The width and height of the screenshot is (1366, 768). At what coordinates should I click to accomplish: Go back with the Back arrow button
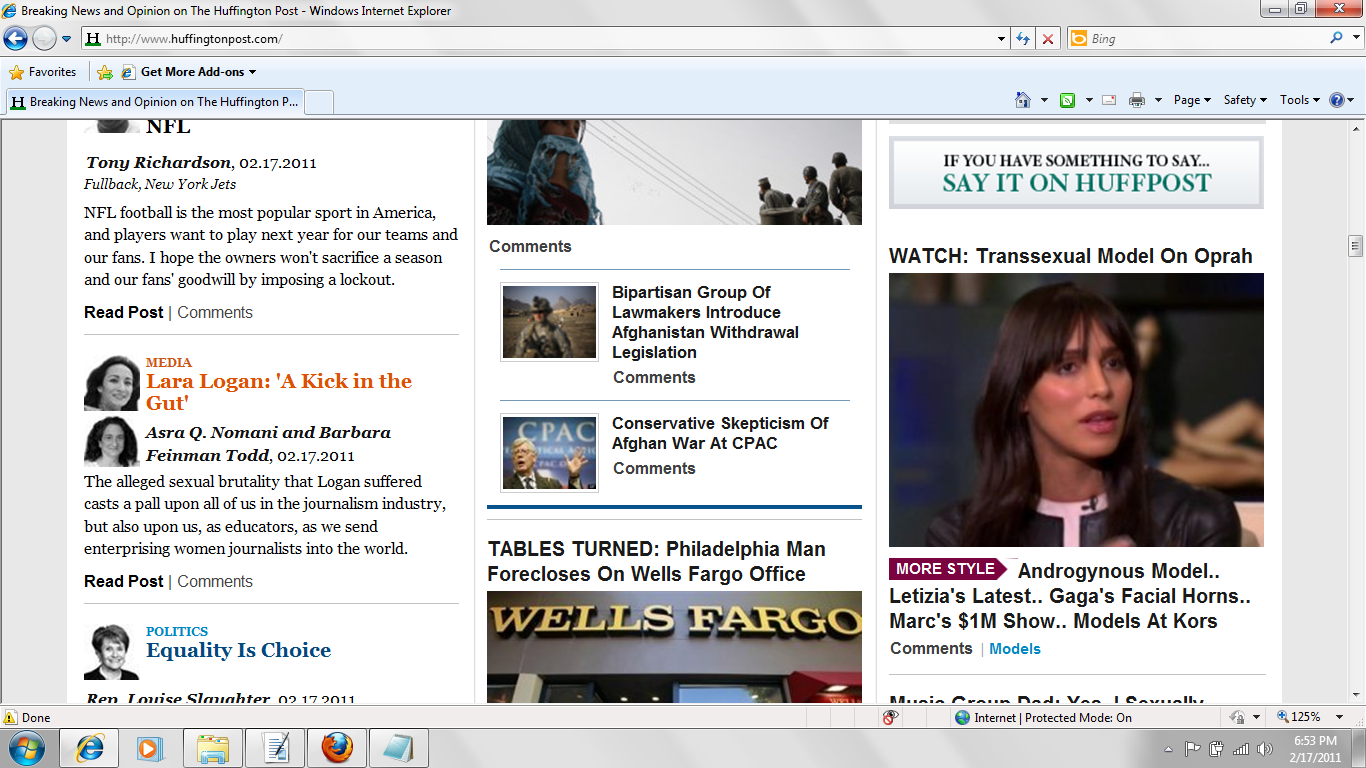16,39
